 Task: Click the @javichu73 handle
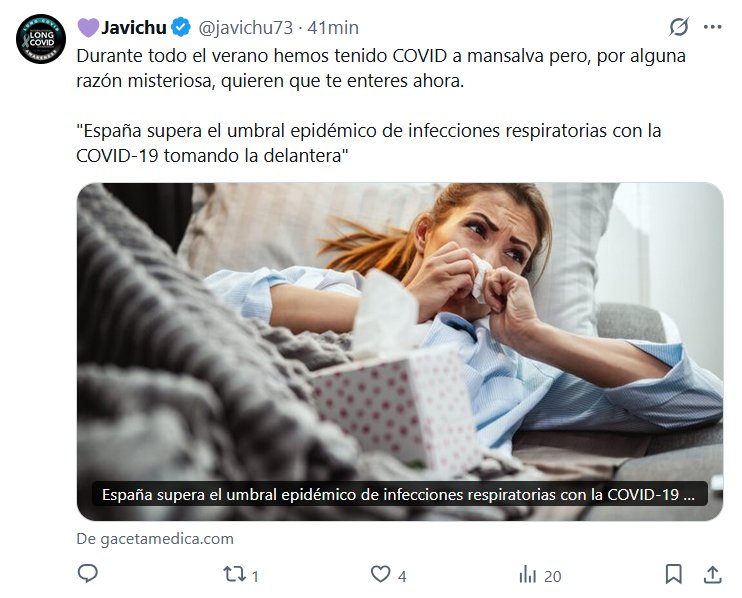point(246,27)
